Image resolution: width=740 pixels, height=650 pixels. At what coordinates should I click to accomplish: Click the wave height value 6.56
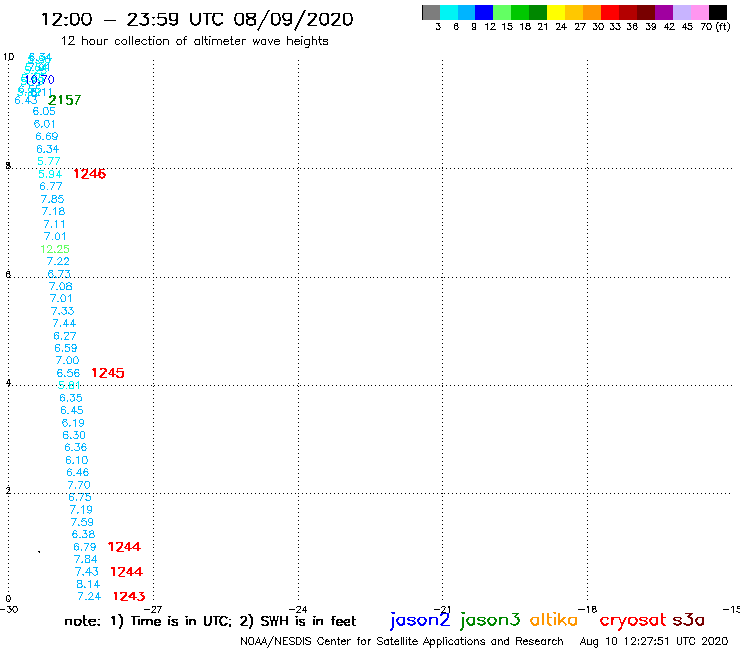click(x=68, y=373)
